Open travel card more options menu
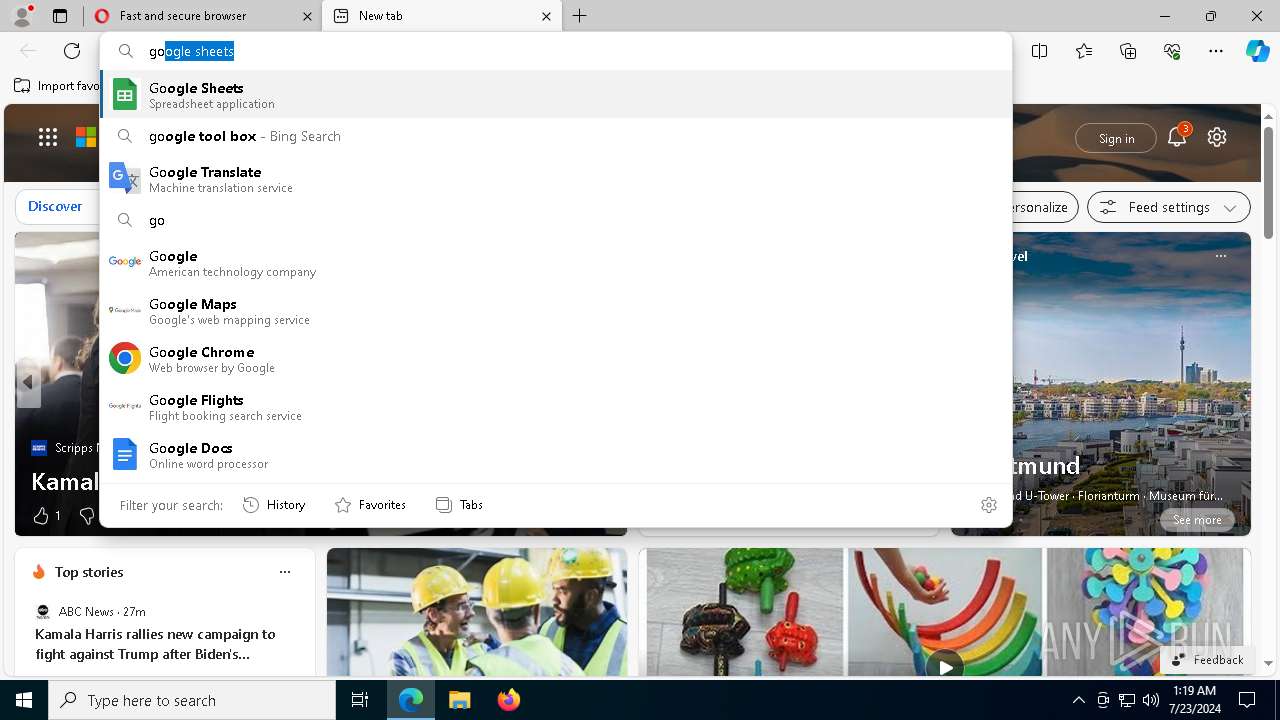1280x720 pixels. (1221, 256)
